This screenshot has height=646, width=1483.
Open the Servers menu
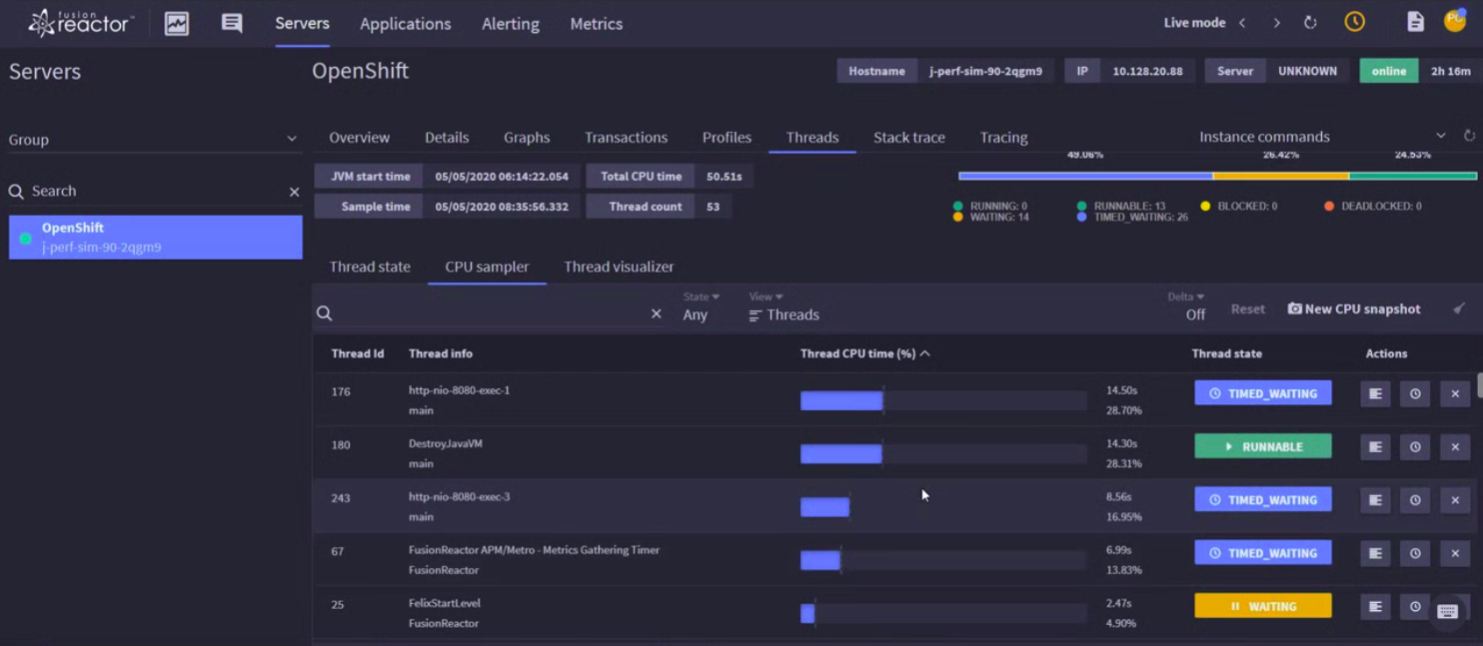click(x=302, y=23)
